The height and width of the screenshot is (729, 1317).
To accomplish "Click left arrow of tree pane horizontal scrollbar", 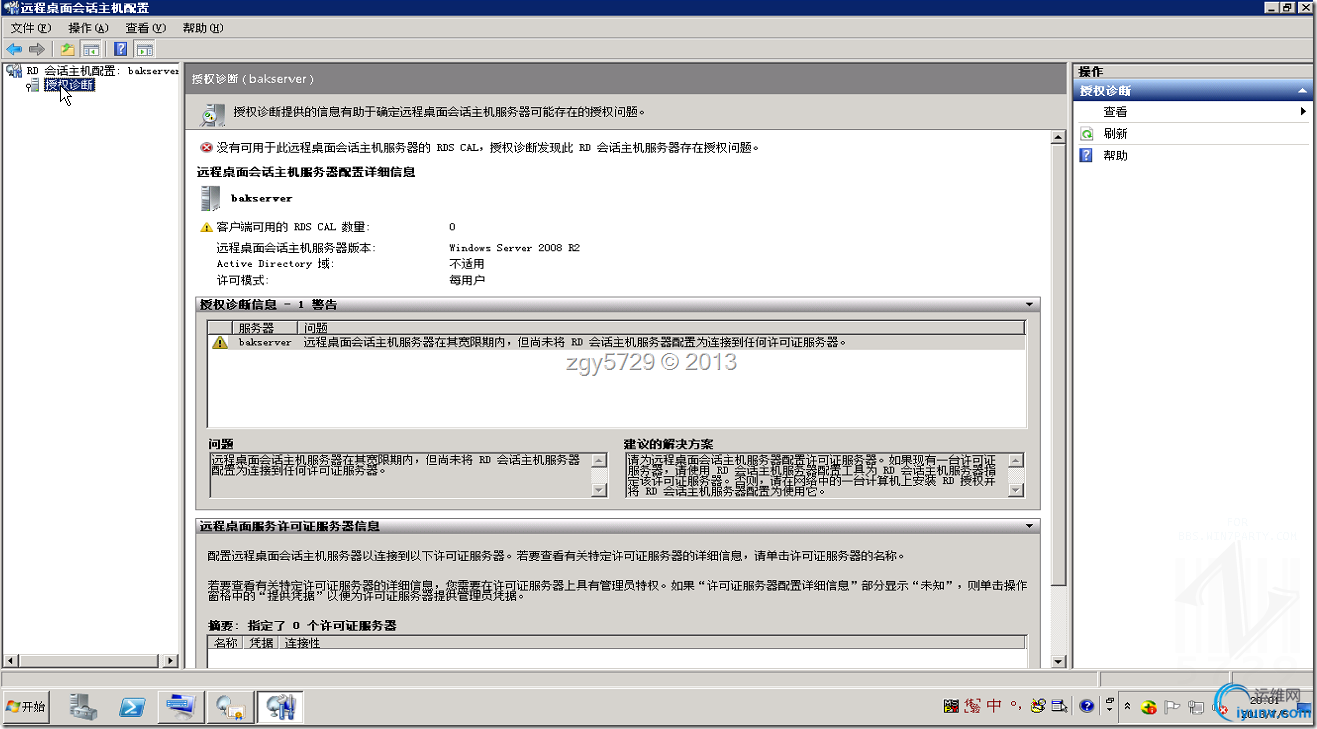I will click(11, 661).
